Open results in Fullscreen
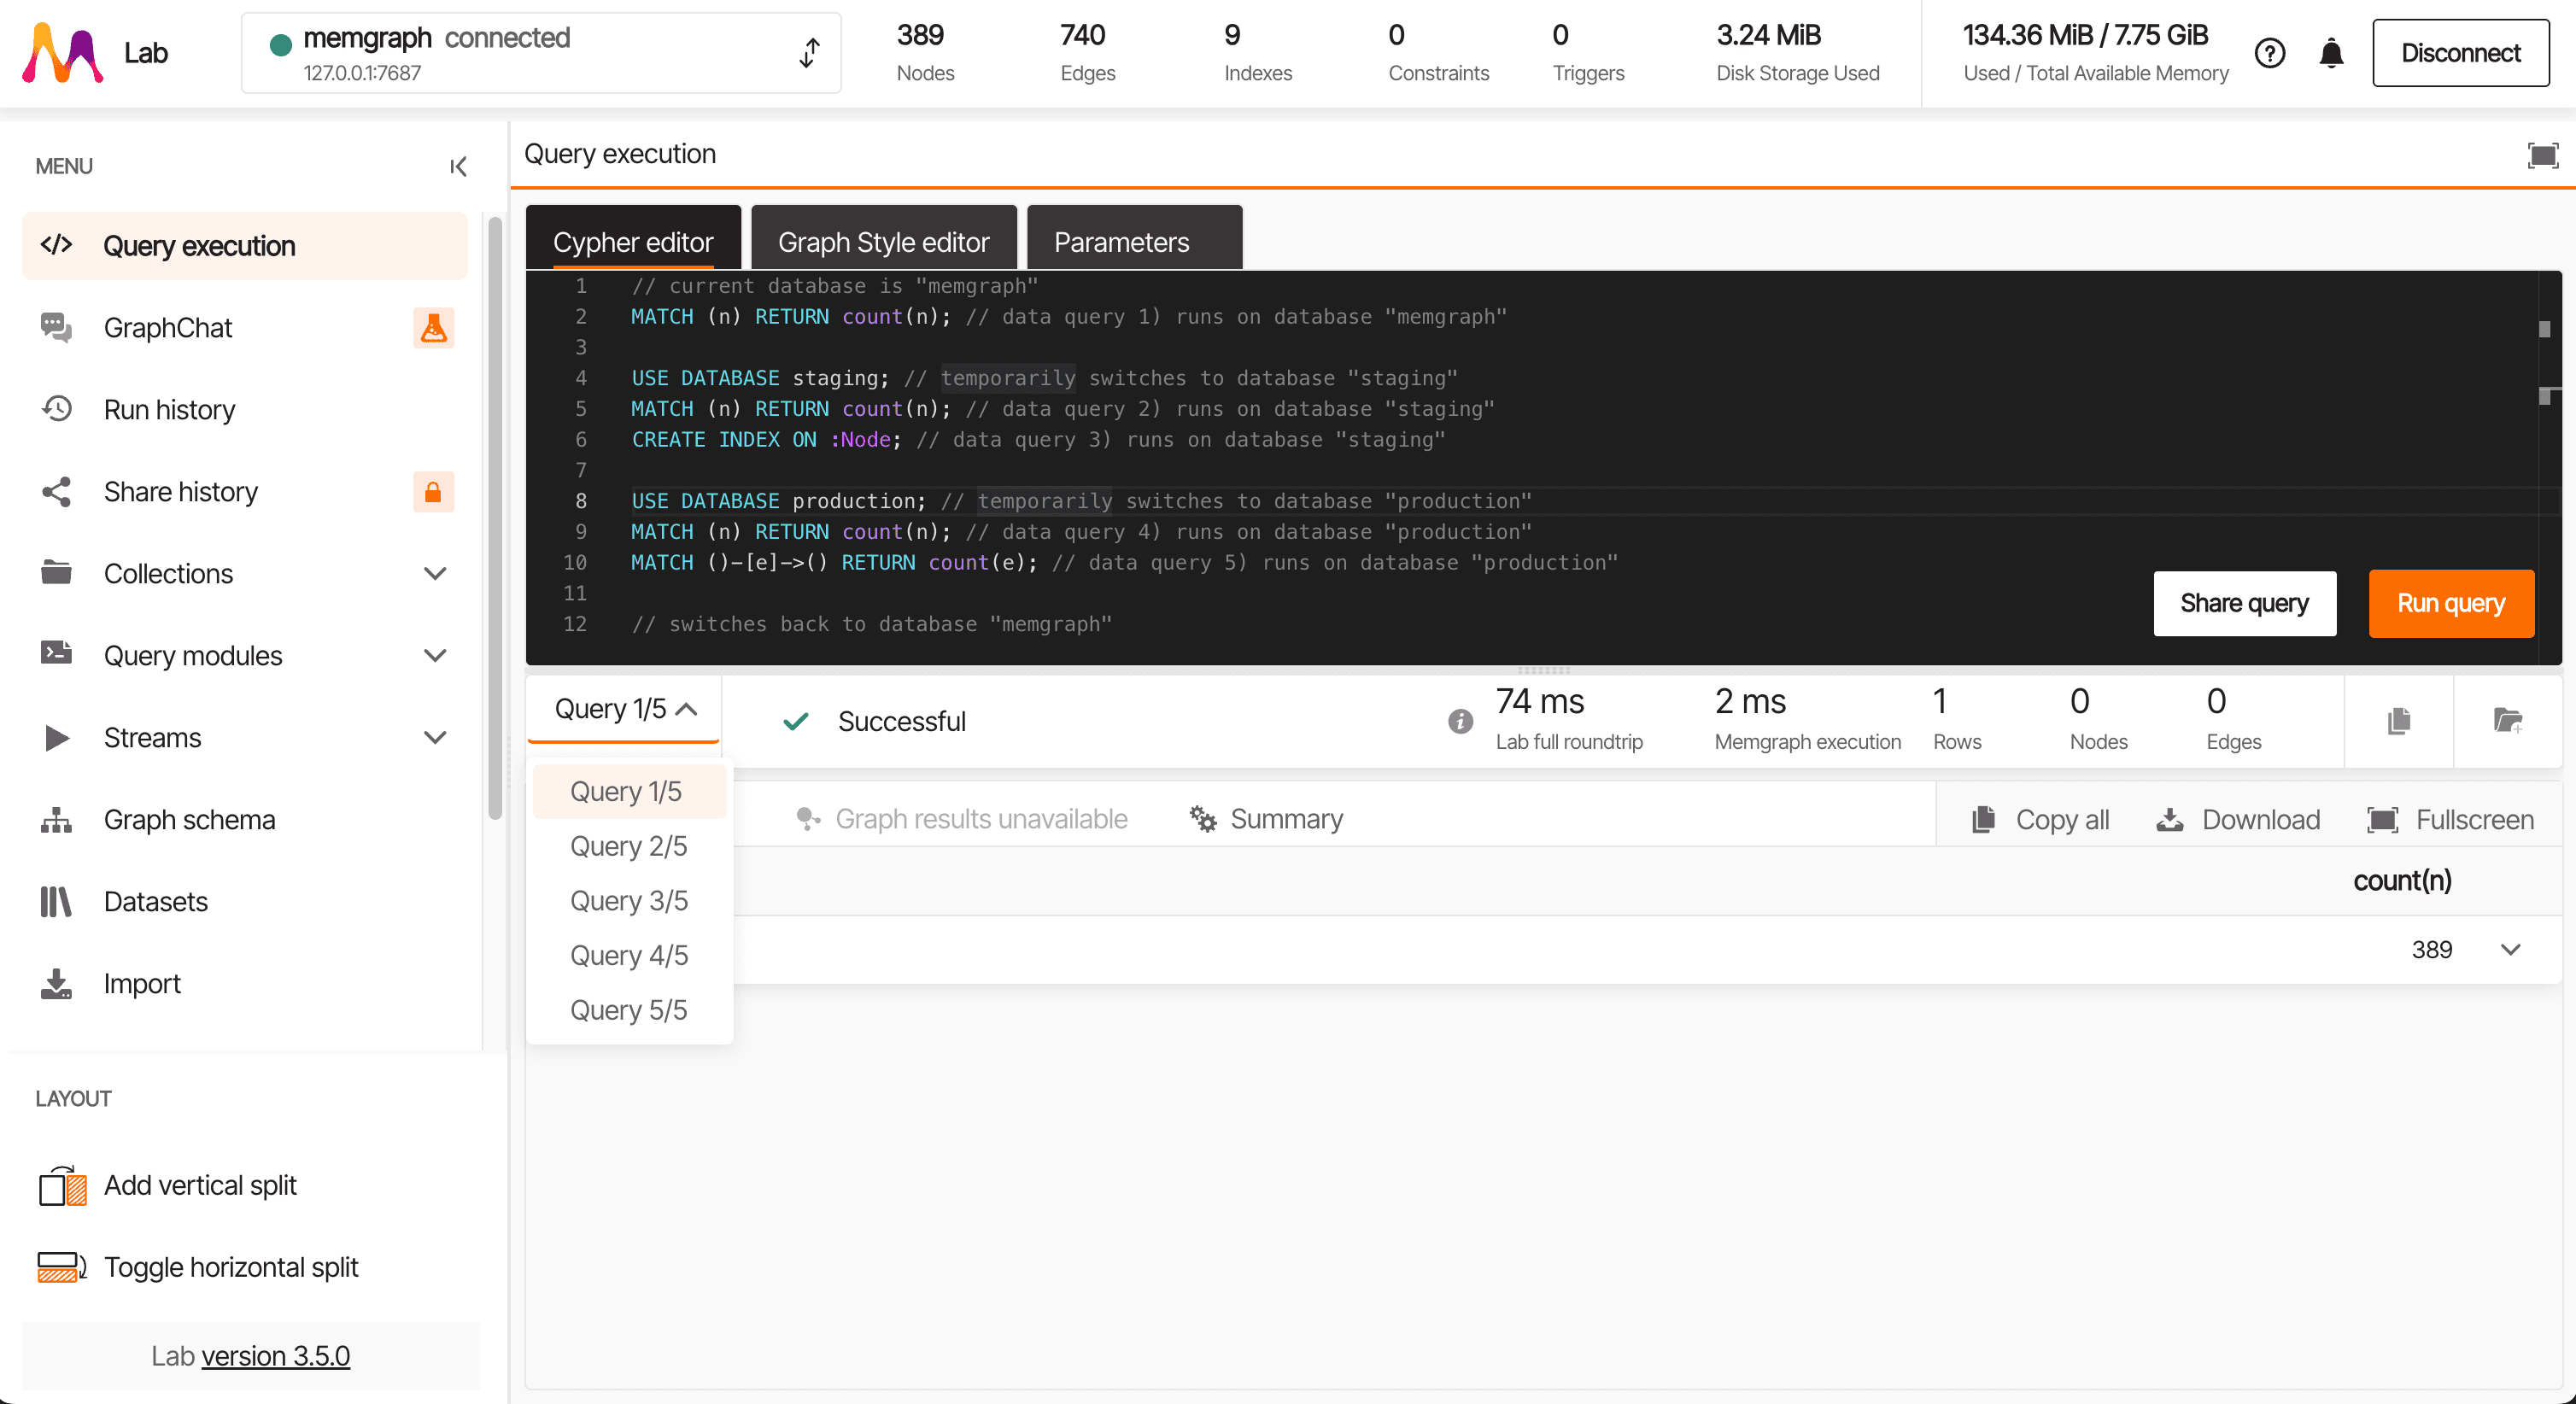2576x1404 pixels. [x=2450, y=820]
